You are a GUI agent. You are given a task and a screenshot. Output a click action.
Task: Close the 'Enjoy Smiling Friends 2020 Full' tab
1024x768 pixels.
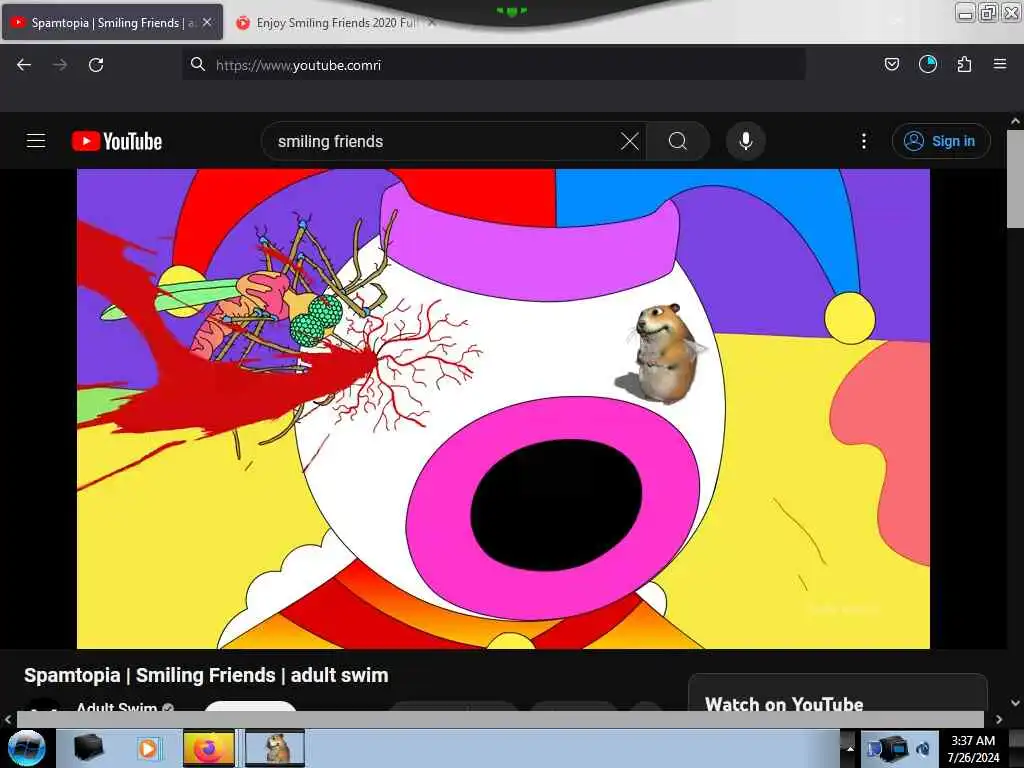432,23
